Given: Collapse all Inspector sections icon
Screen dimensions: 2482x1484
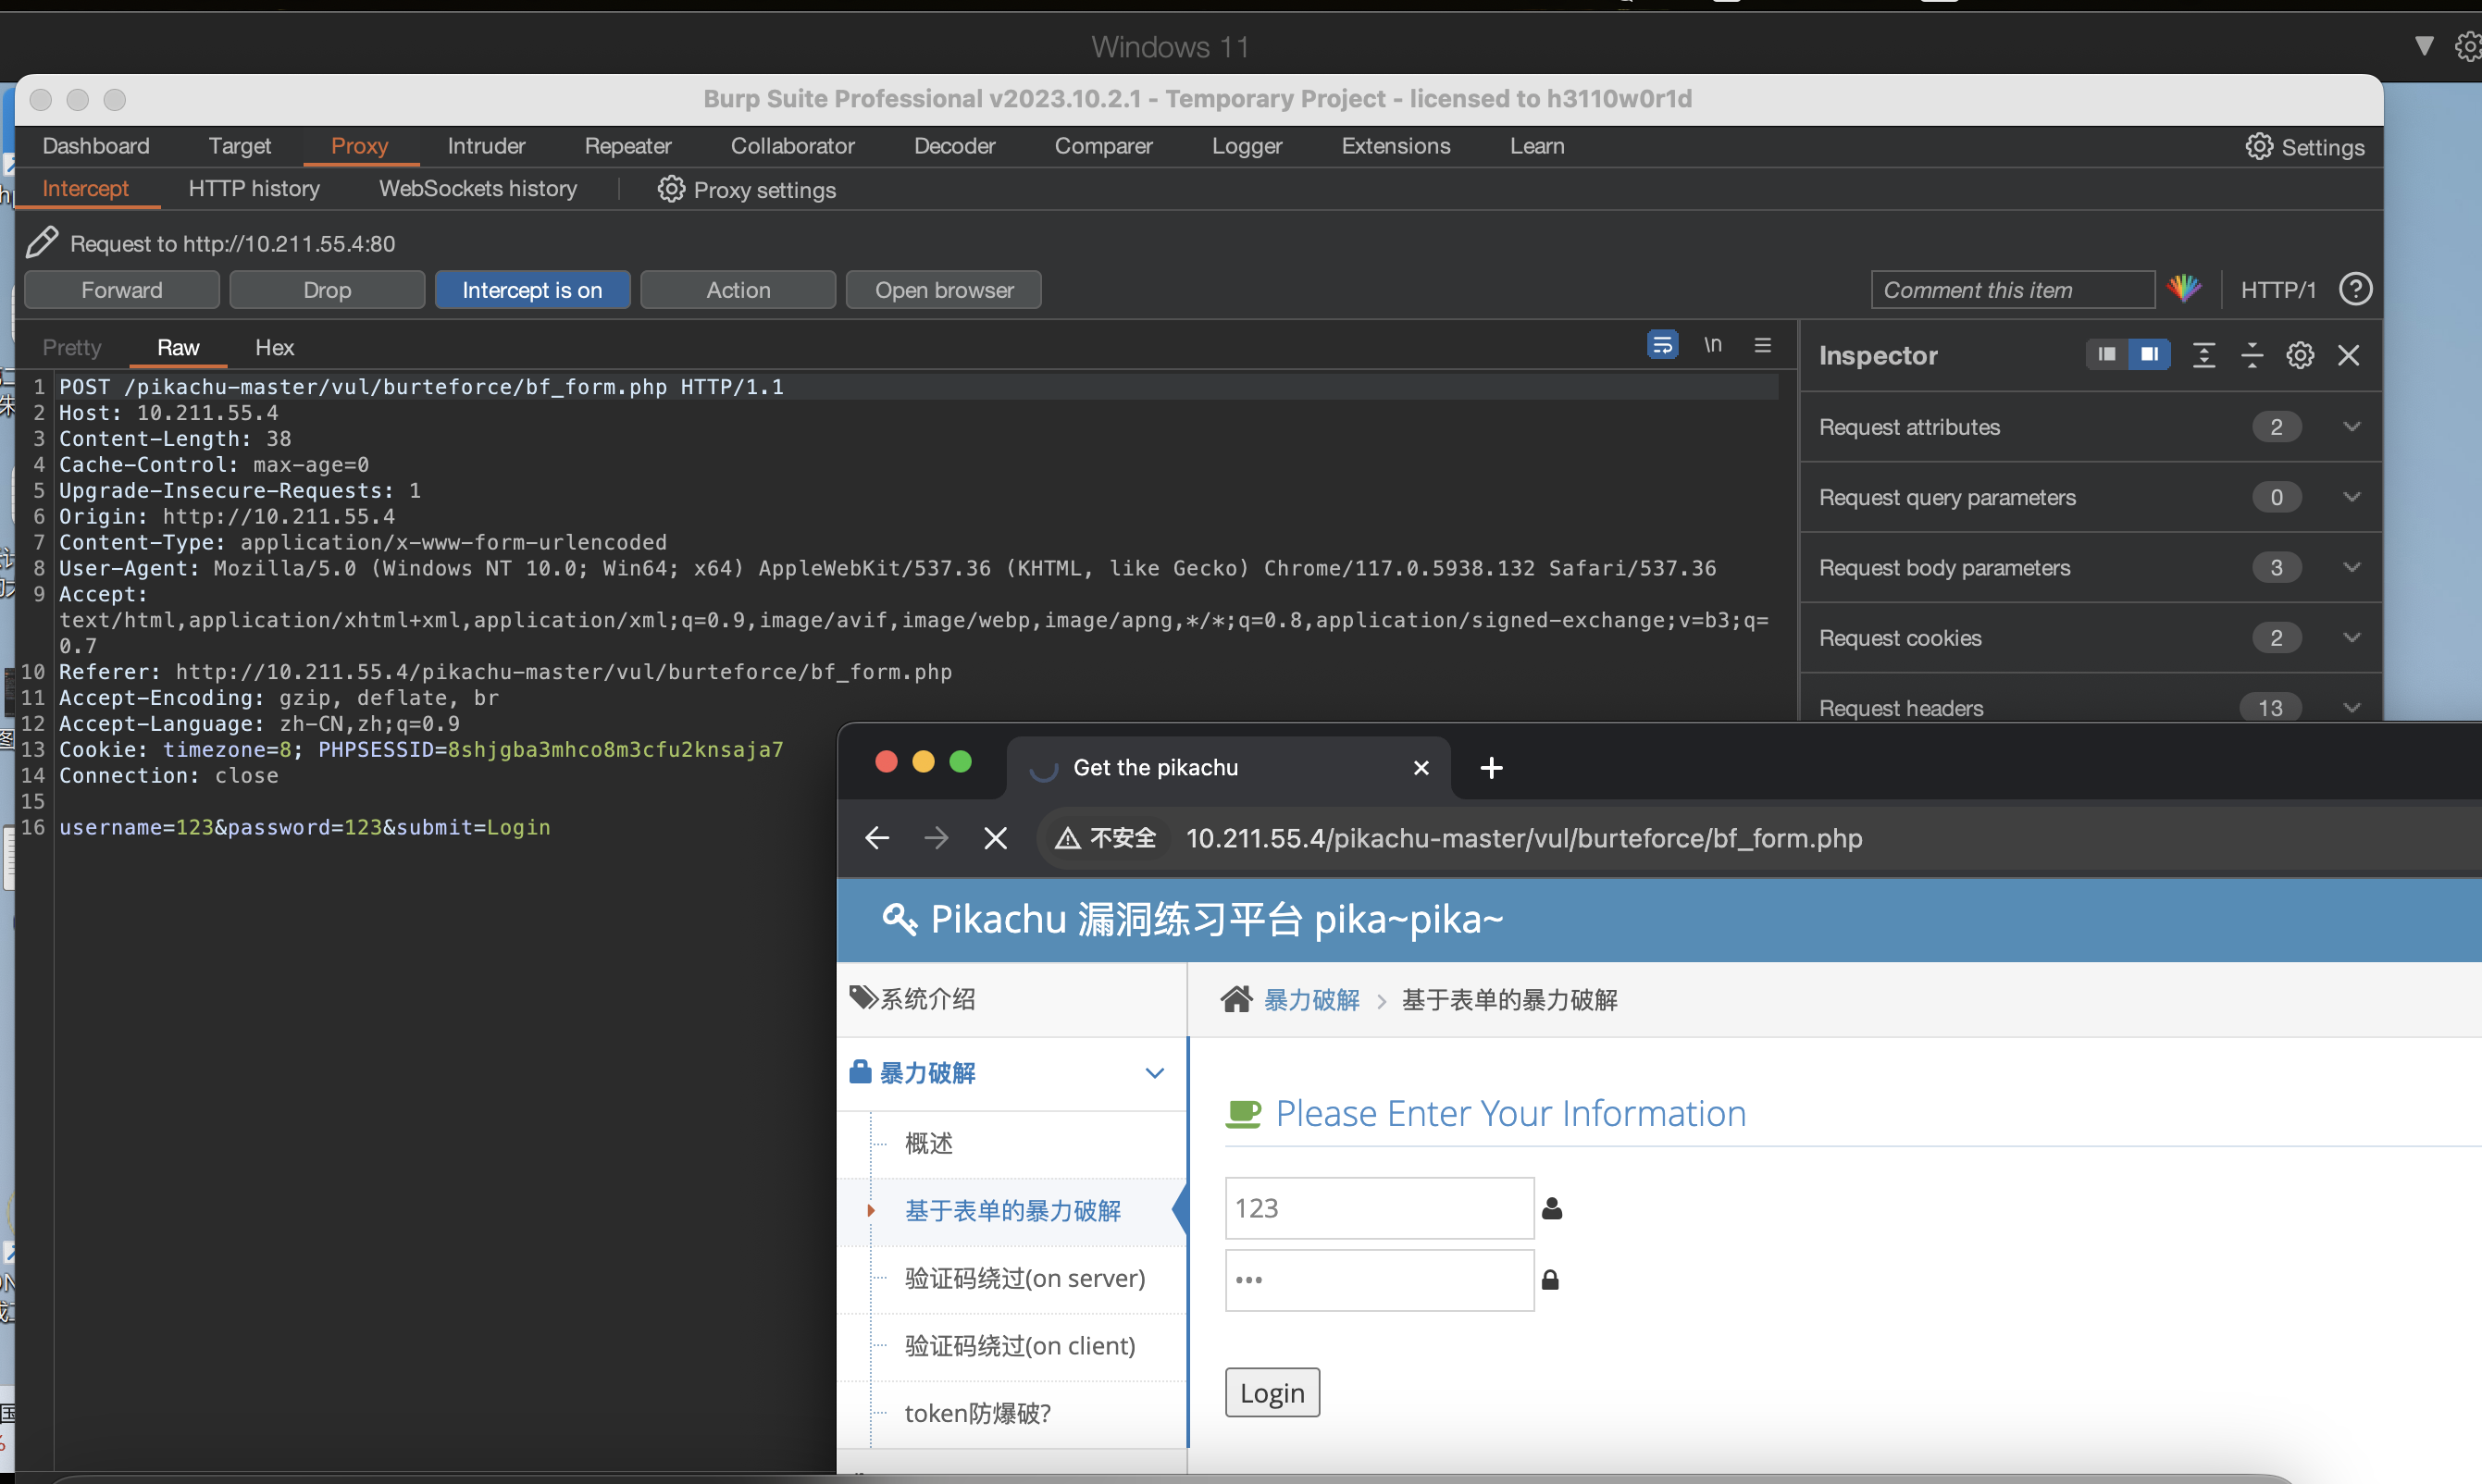Looking at the screenshot, I should pyautogui.click(x=2252, y=355).
